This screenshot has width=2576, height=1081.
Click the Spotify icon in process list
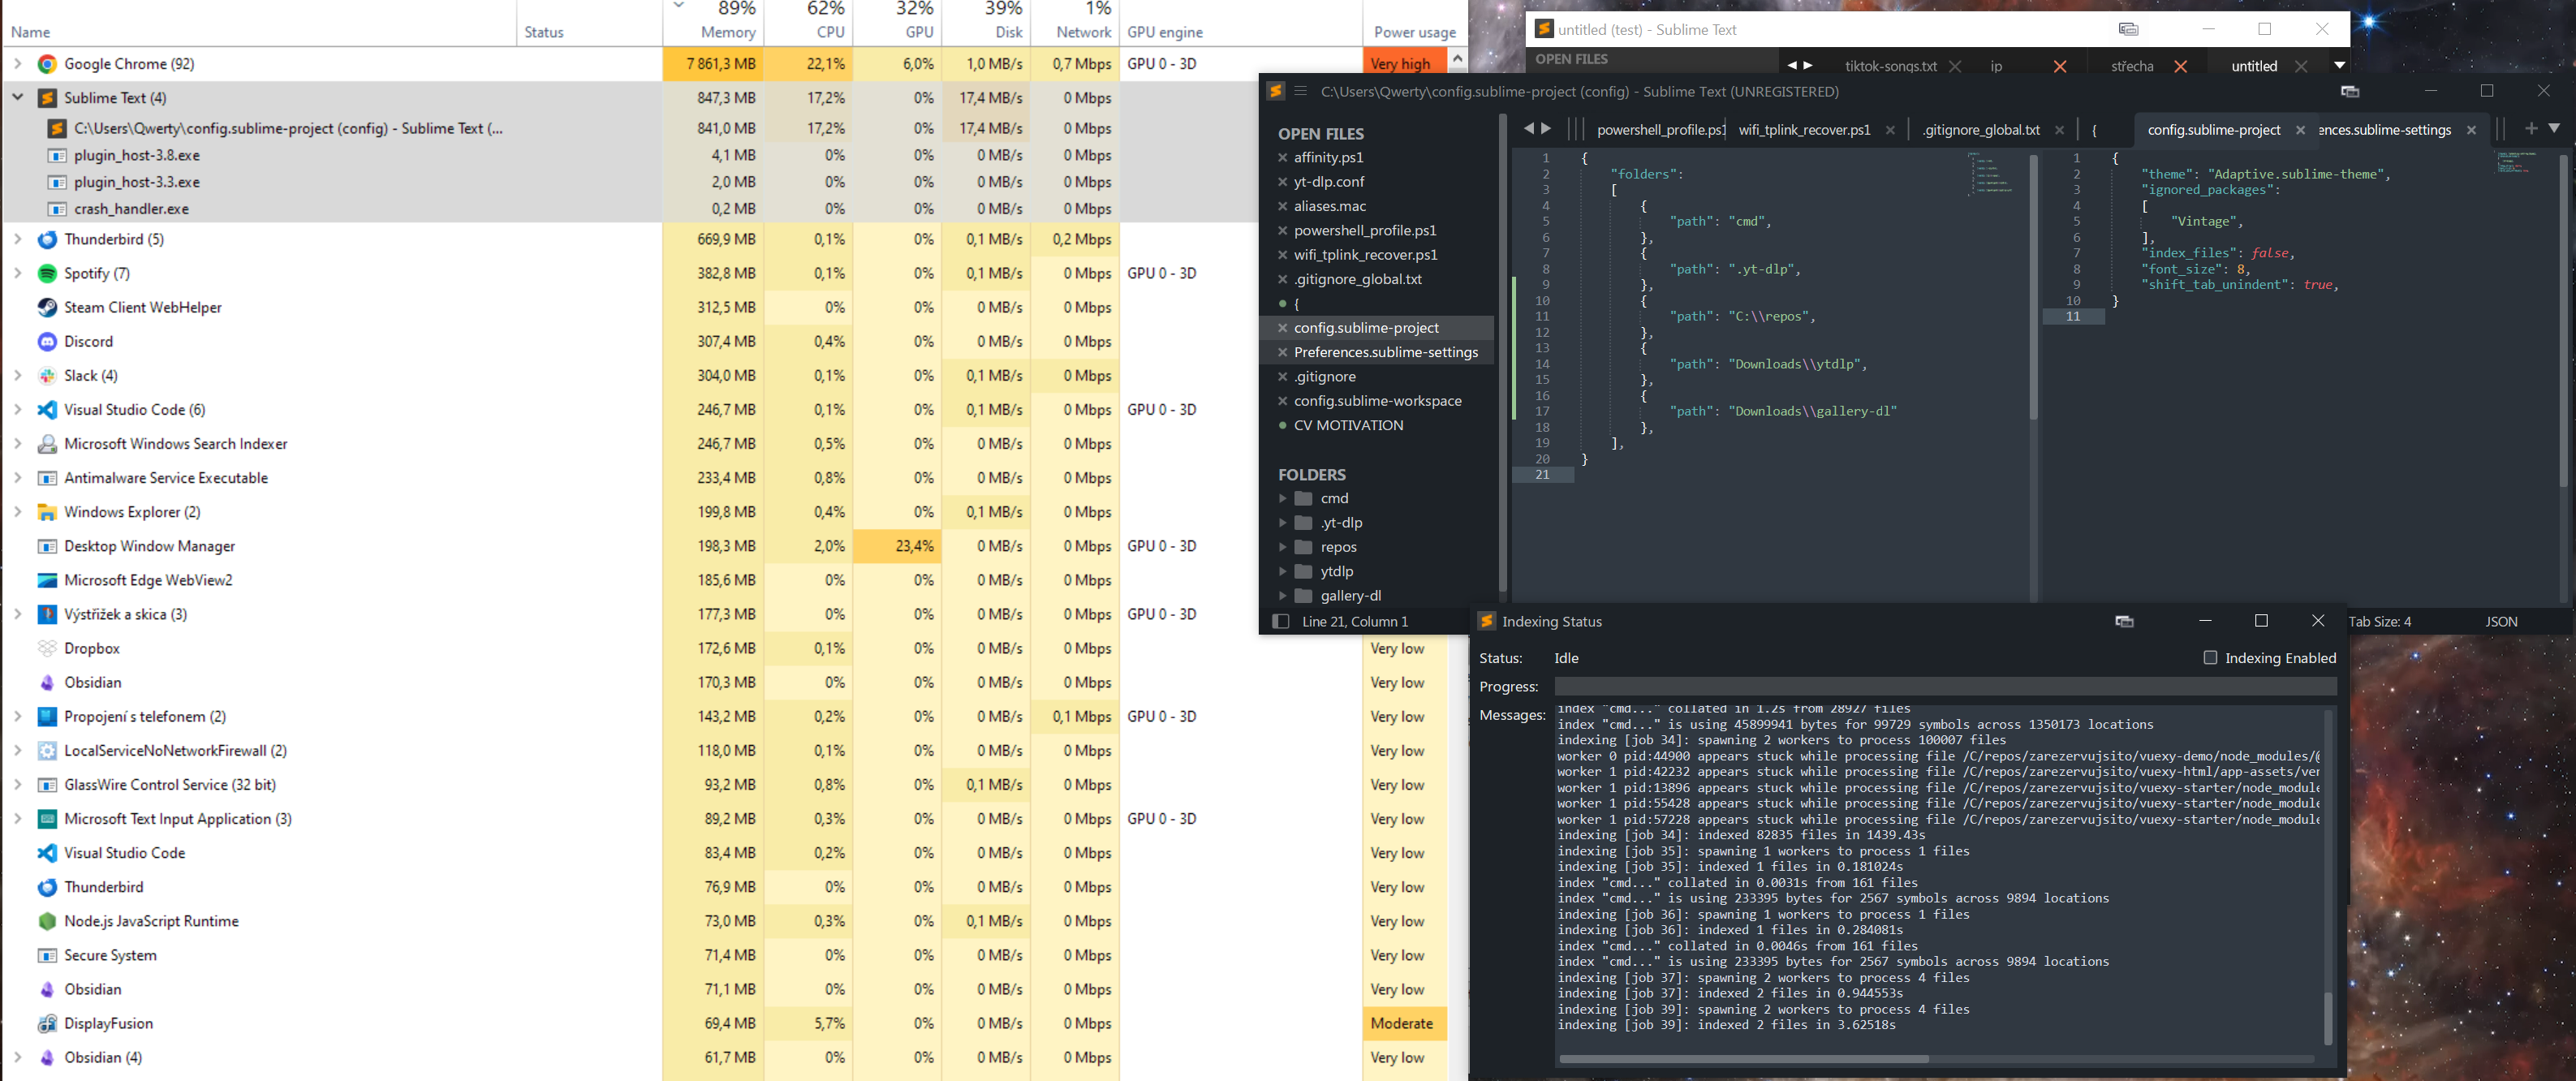(x=47, y=273)
